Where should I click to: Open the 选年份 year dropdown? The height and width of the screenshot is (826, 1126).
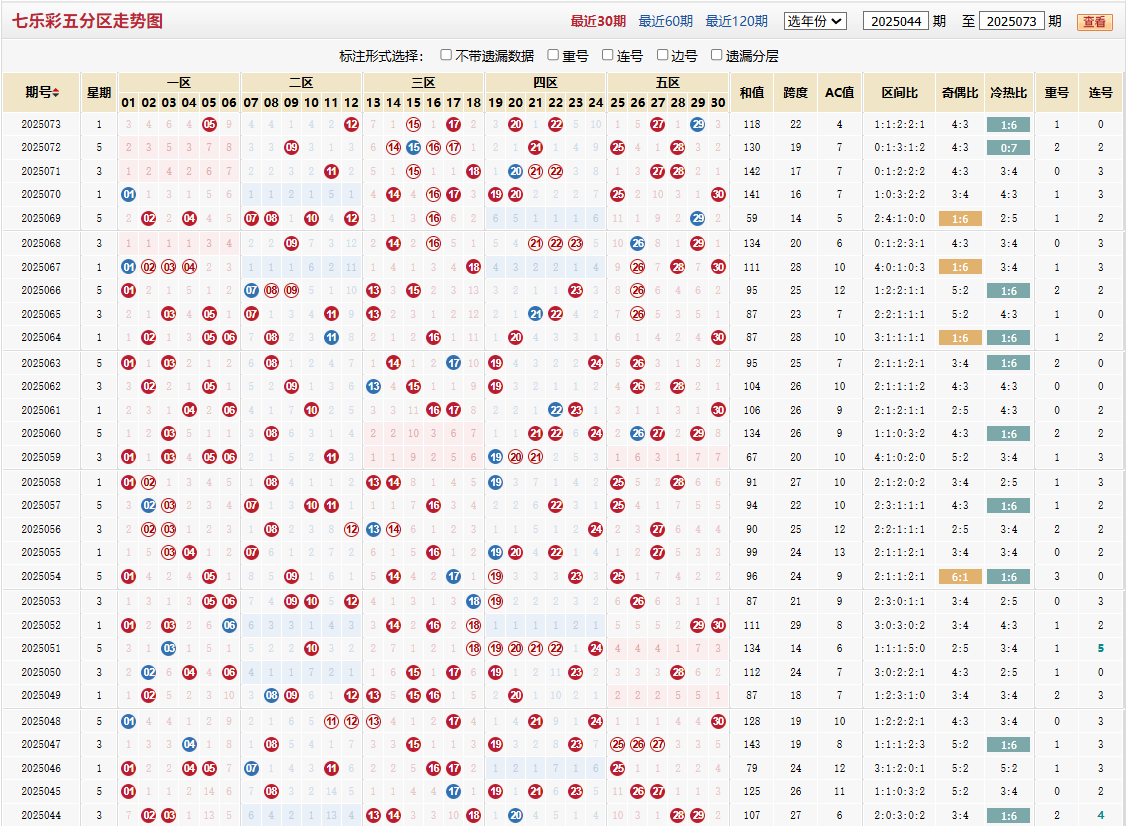pyautogui.click(x=815, y=21)
